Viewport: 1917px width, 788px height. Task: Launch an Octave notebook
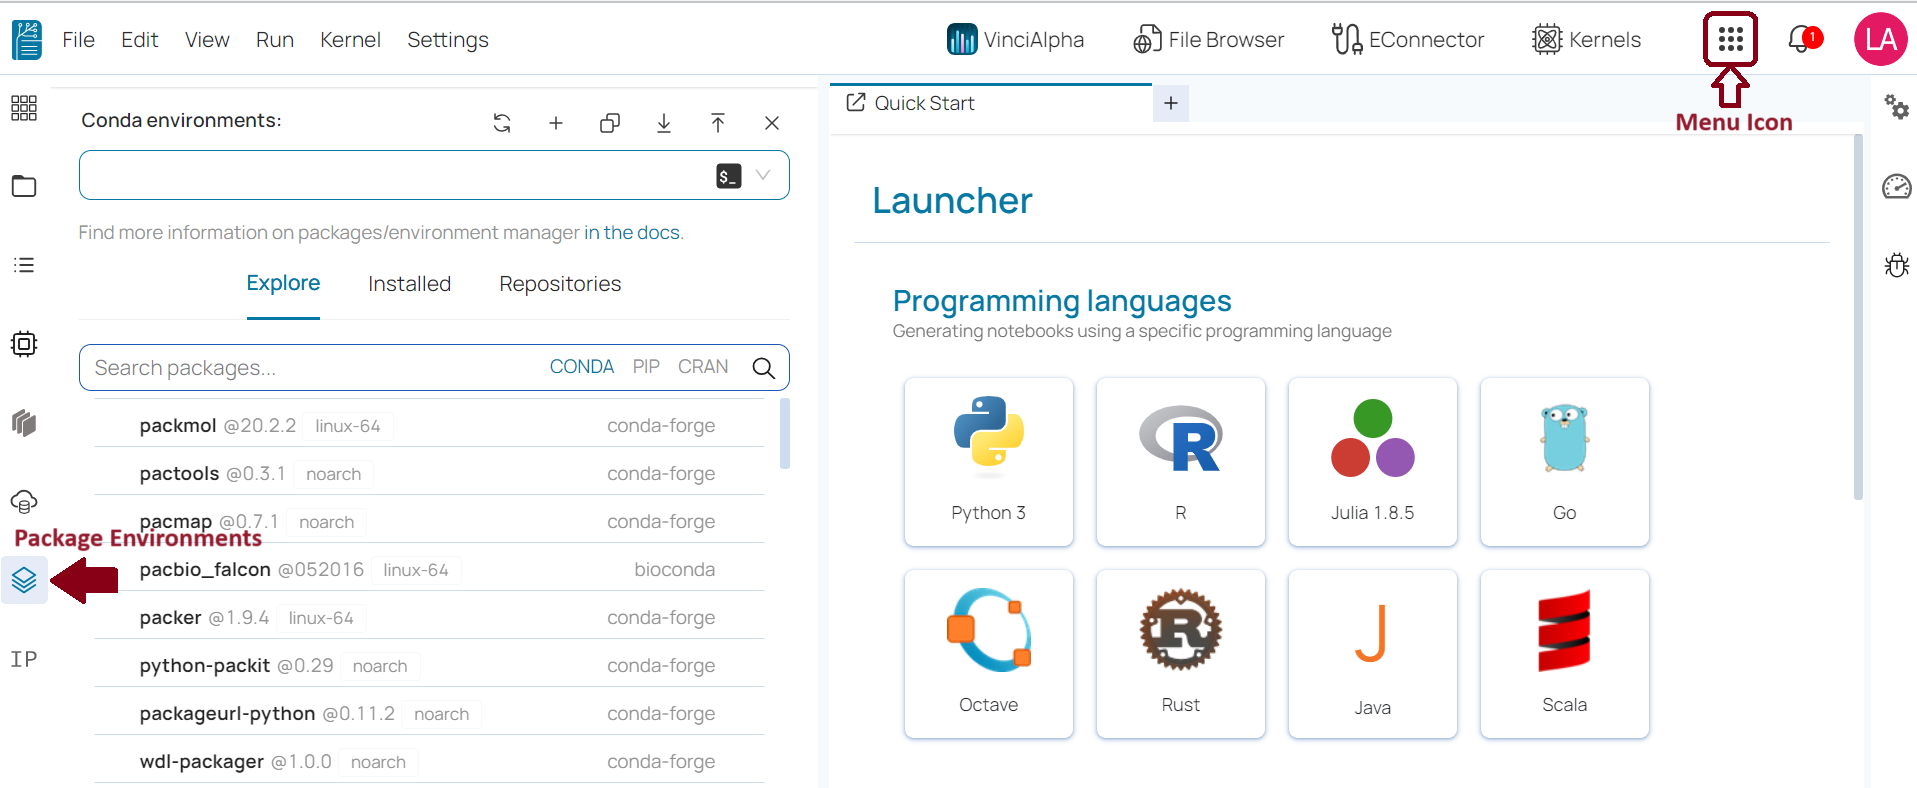(x=989, y=654)
